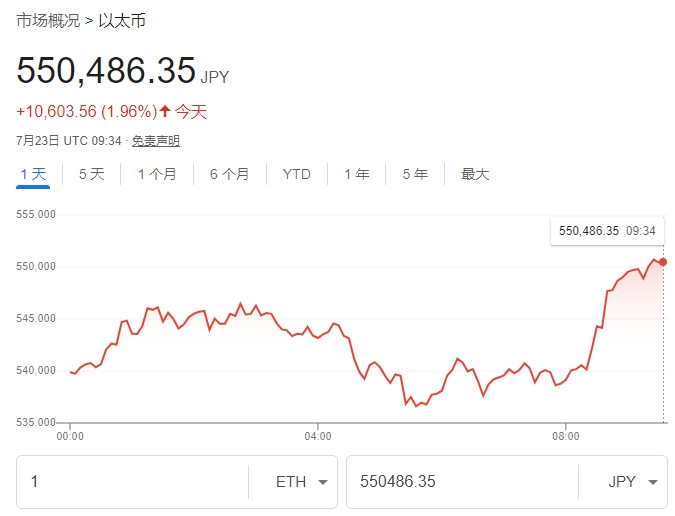
Task: Click the 09:34 price tooltip on chart
Action: (x=607, y=231)
